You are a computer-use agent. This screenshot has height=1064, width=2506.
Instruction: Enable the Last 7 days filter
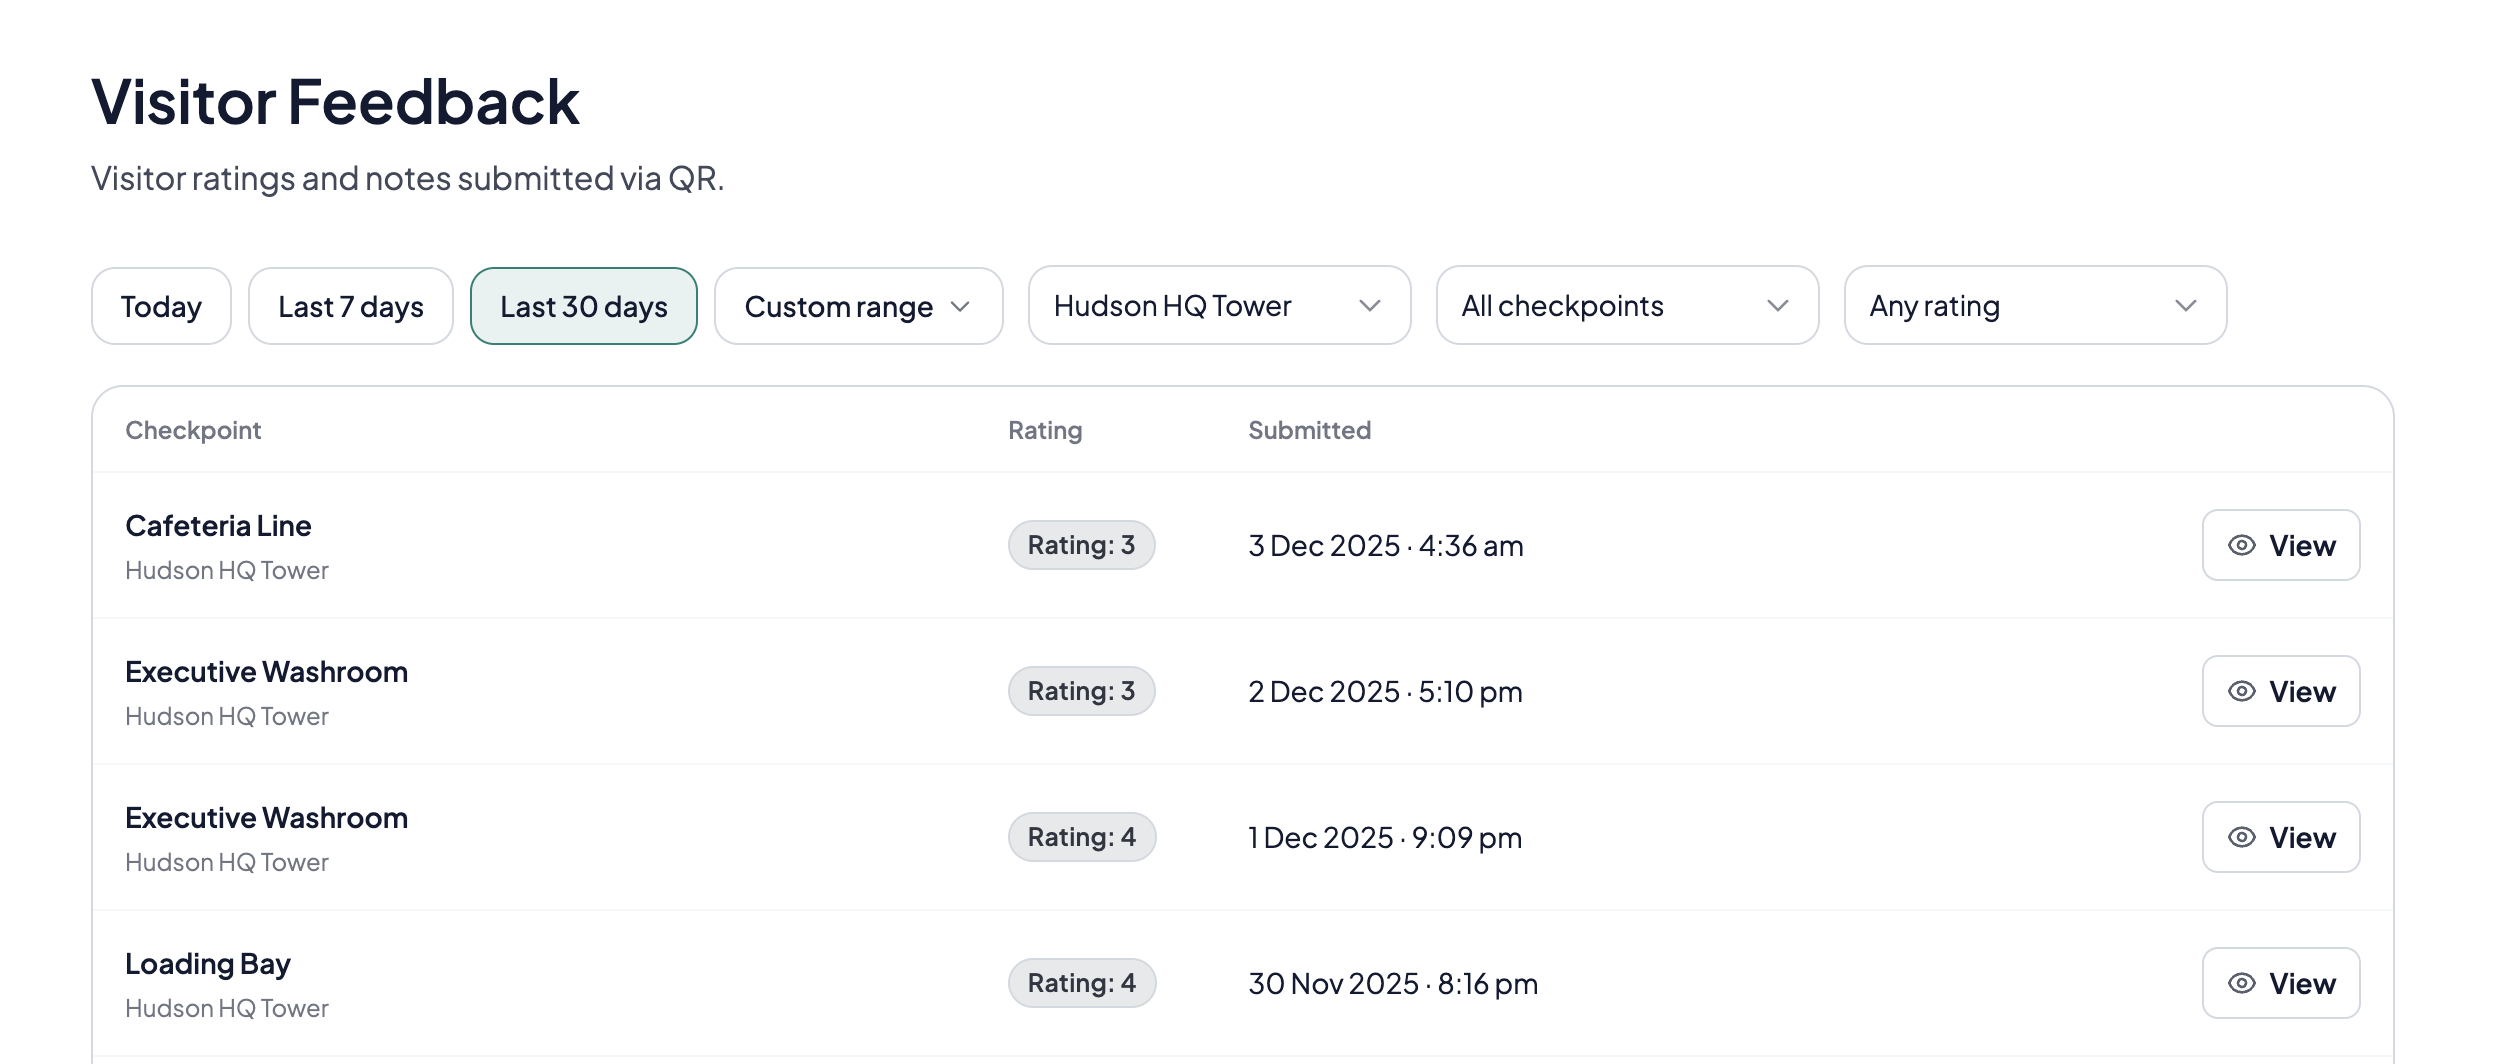[350, 306]
